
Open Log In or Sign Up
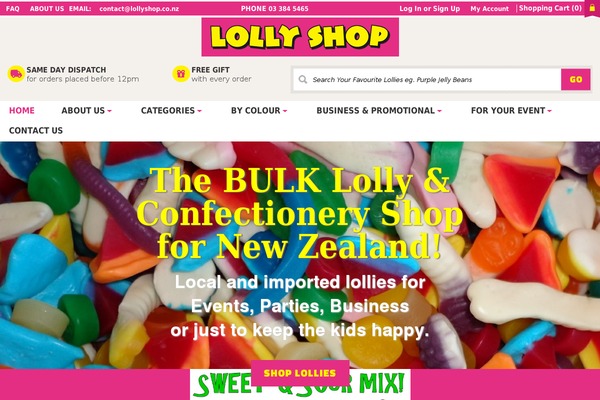(x=430, y=8)
